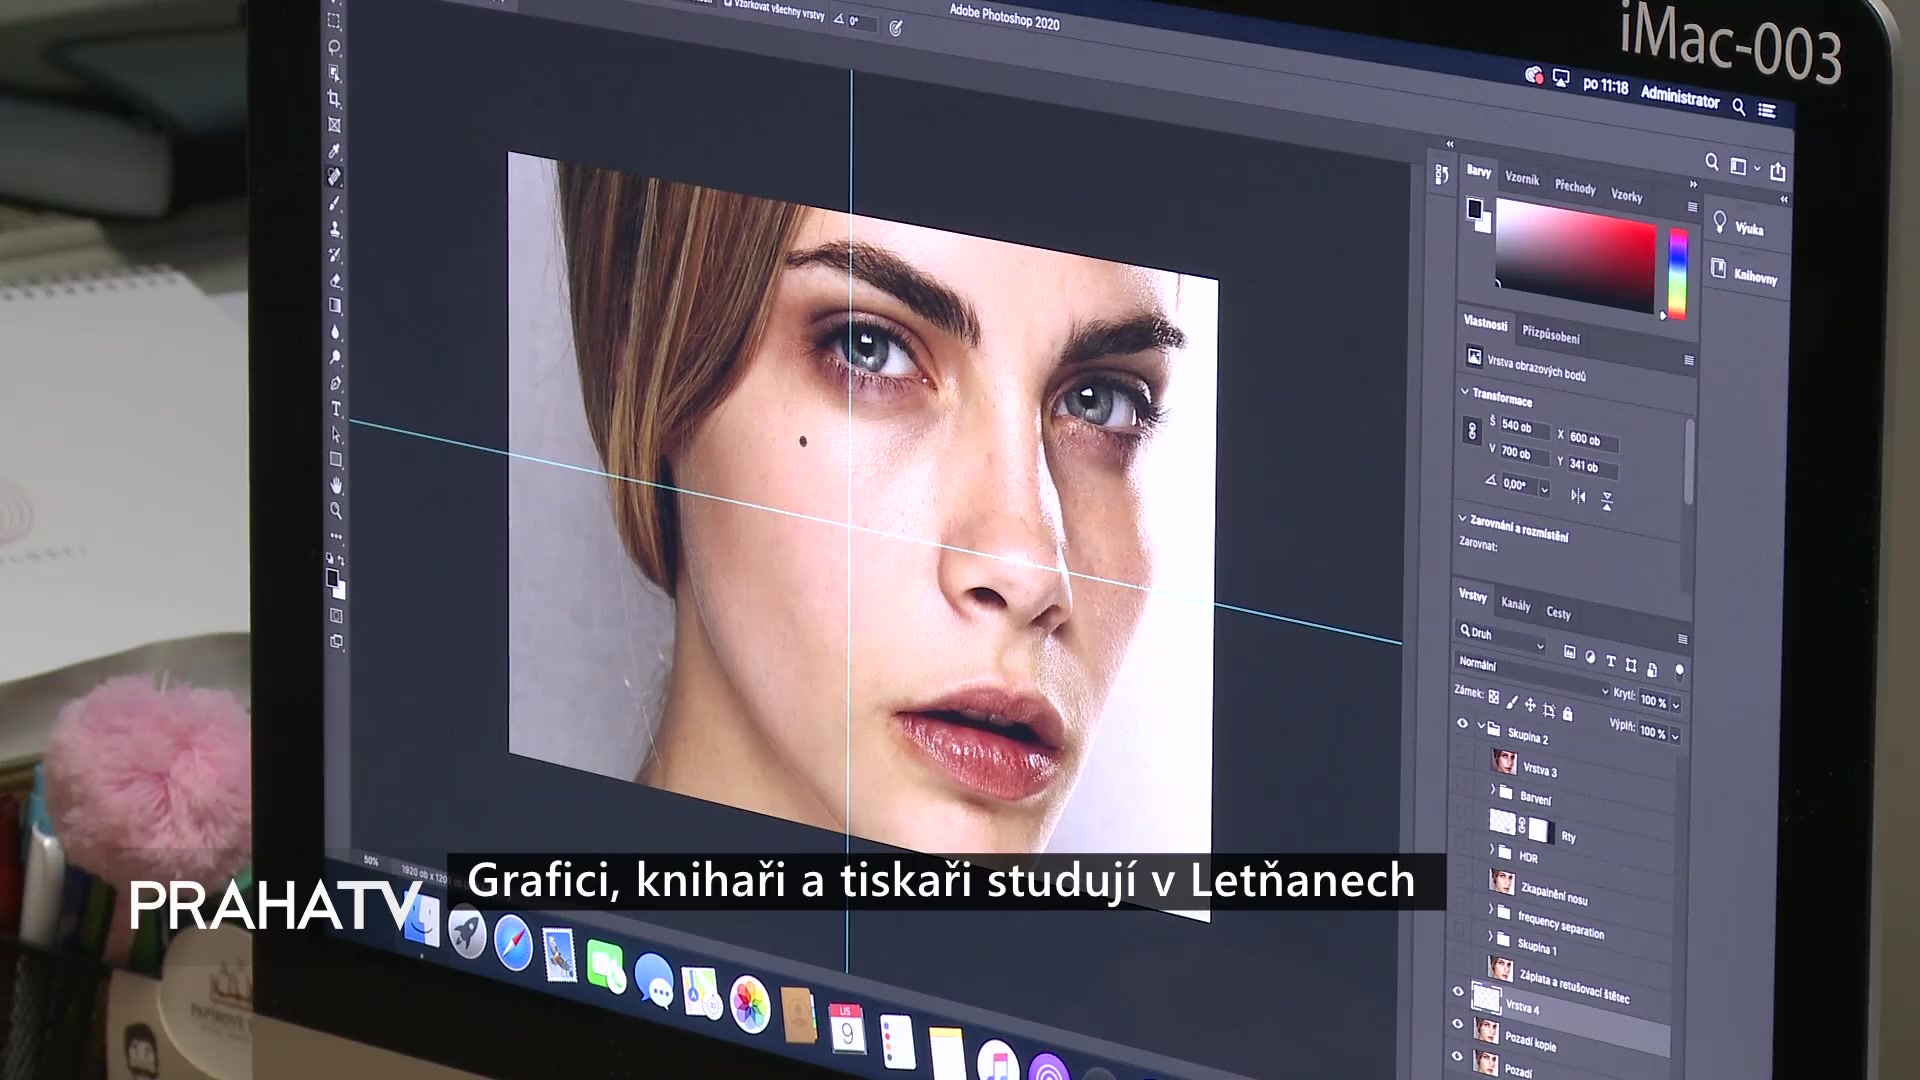Toggle visibility of the Pozadí kopie layer
This screenshot has height=1080, width=1920.
(x=1457, y=1023)
